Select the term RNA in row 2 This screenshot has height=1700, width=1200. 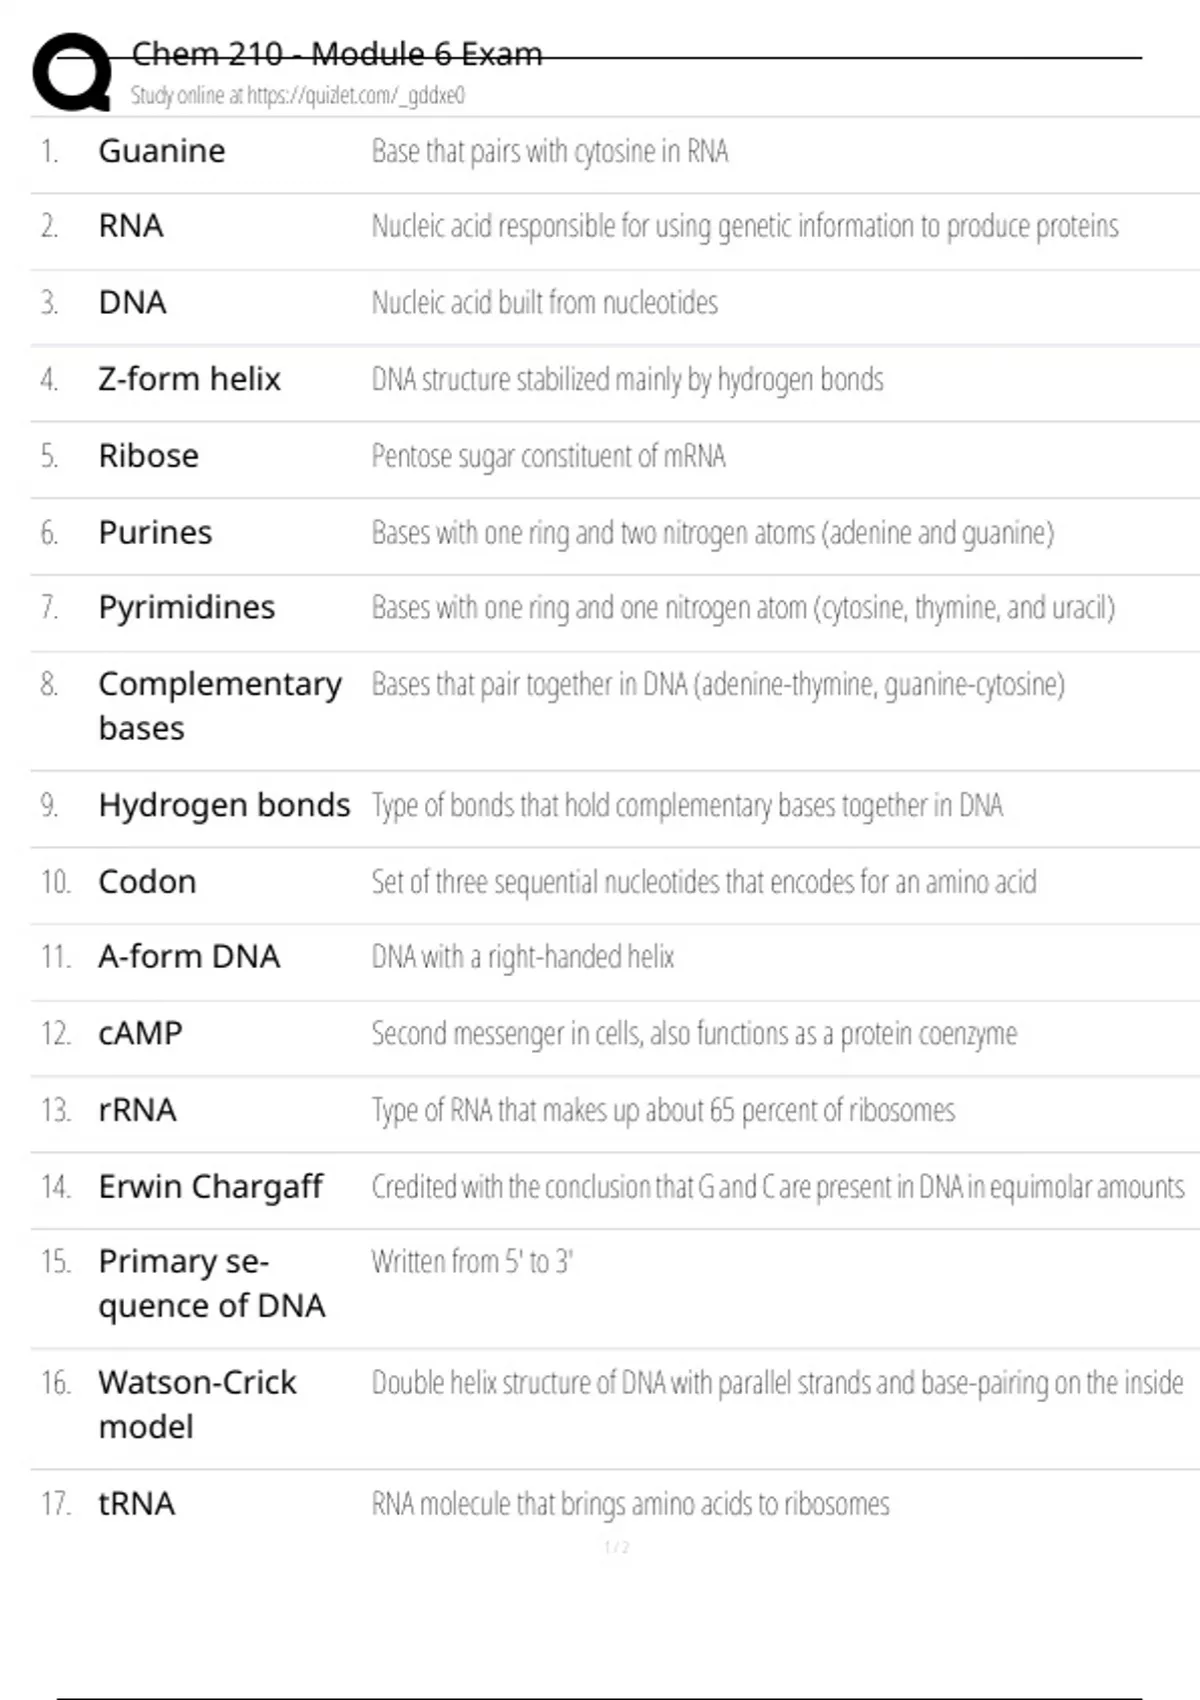(x=131, y=226)
